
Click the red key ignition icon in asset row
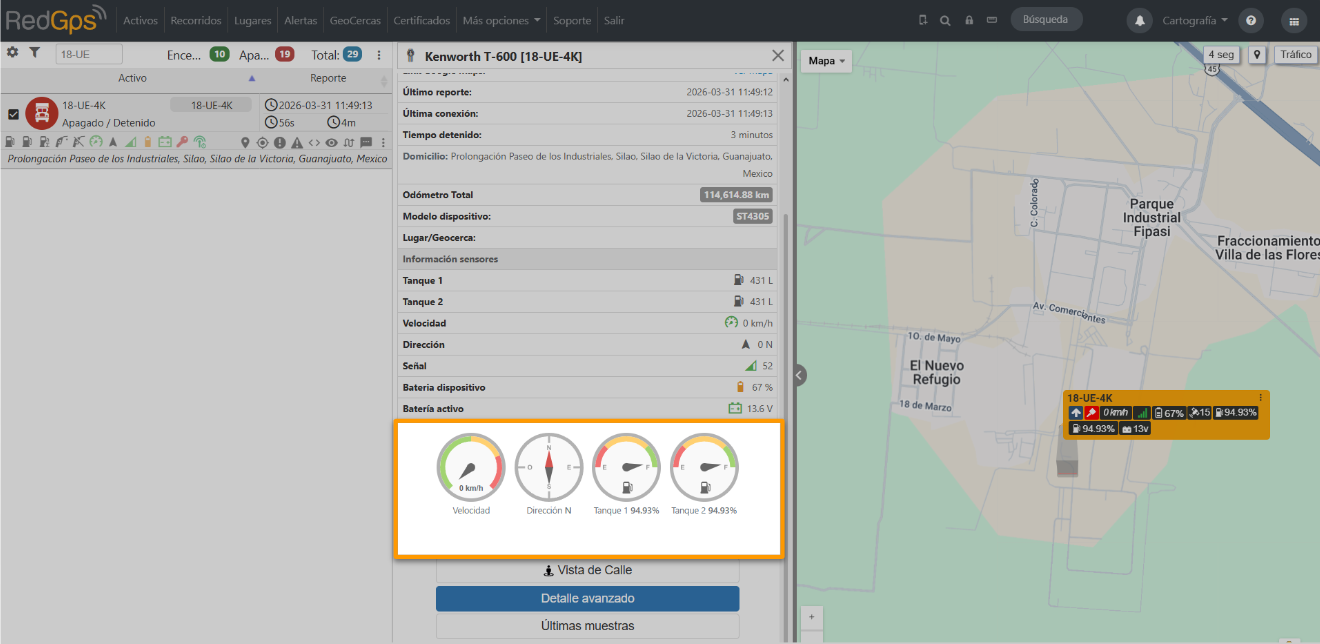[x=182, y=142]
